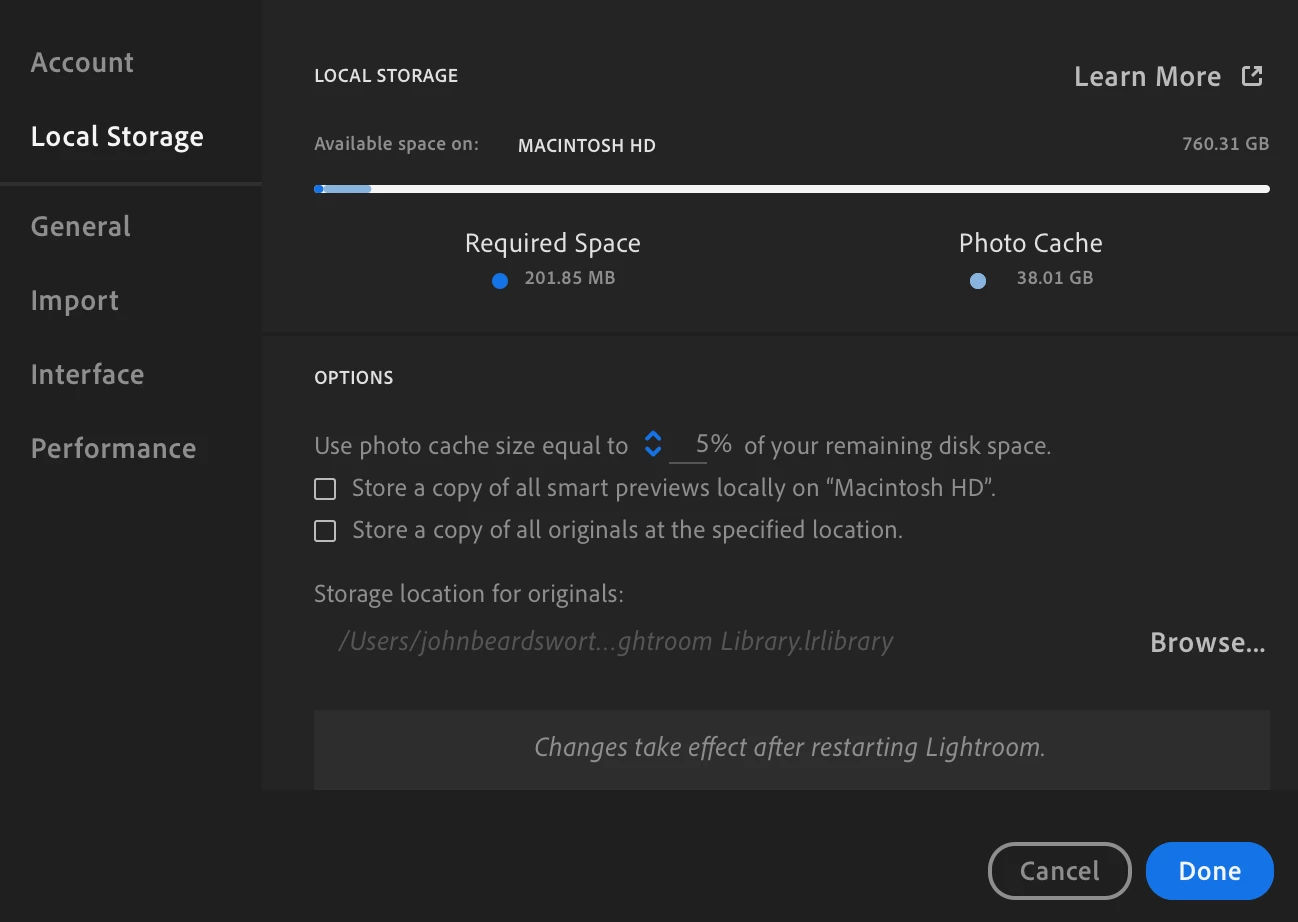Click the Photo Cache light blue dot
This screenshot has width=1298, height=922.
978,281
